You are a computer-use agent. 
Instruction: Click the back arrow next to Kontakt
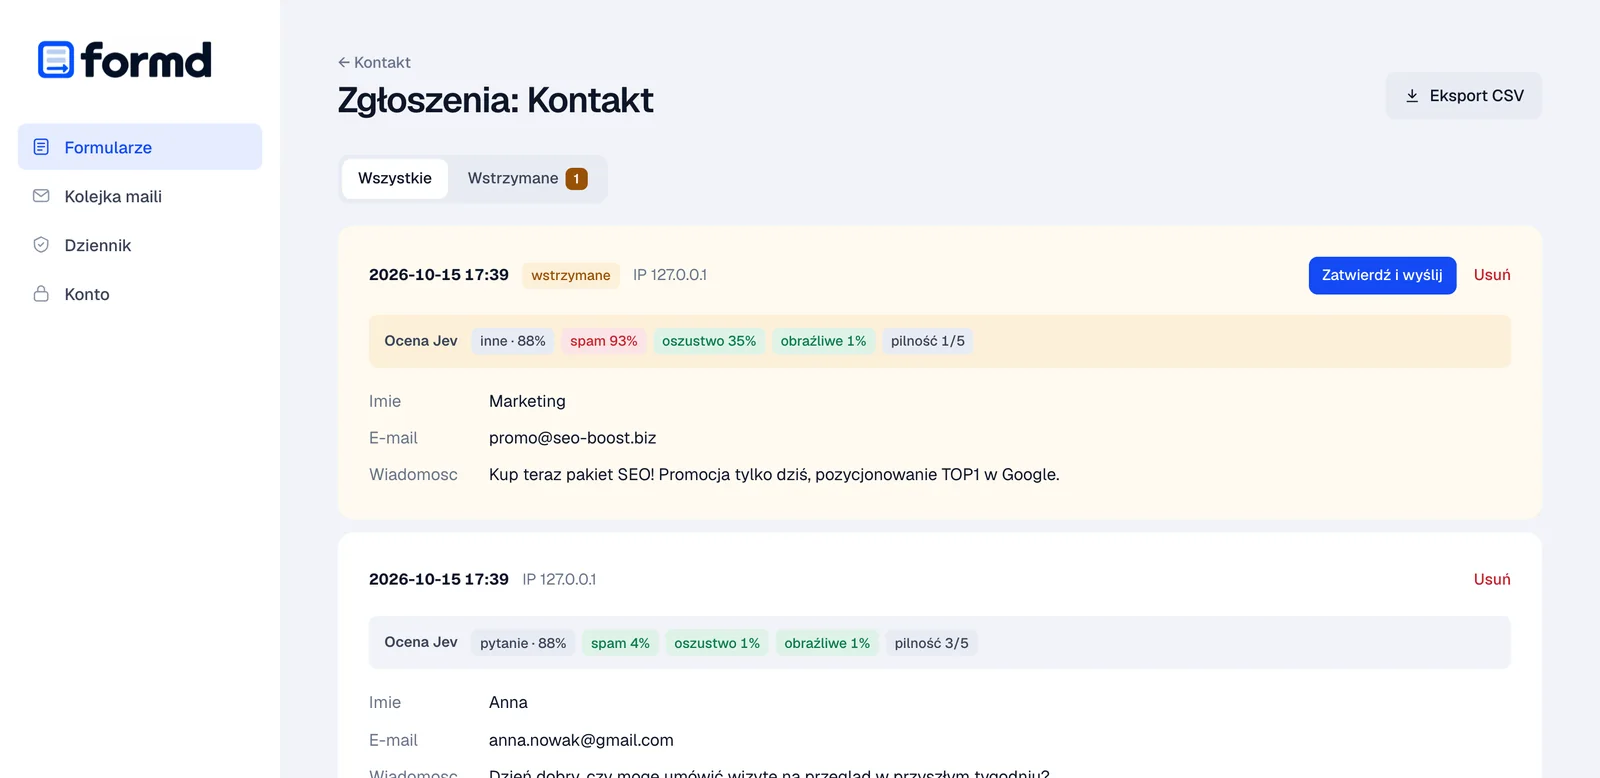[x=344, y=62]
